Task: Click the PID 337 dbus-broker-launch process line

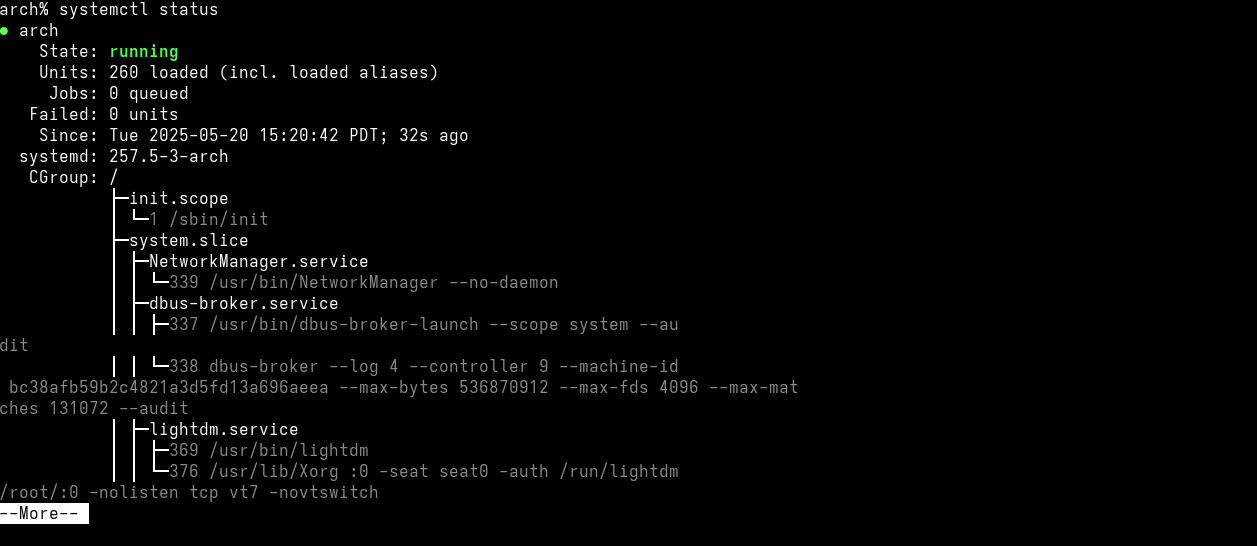Action: [423, 324]
